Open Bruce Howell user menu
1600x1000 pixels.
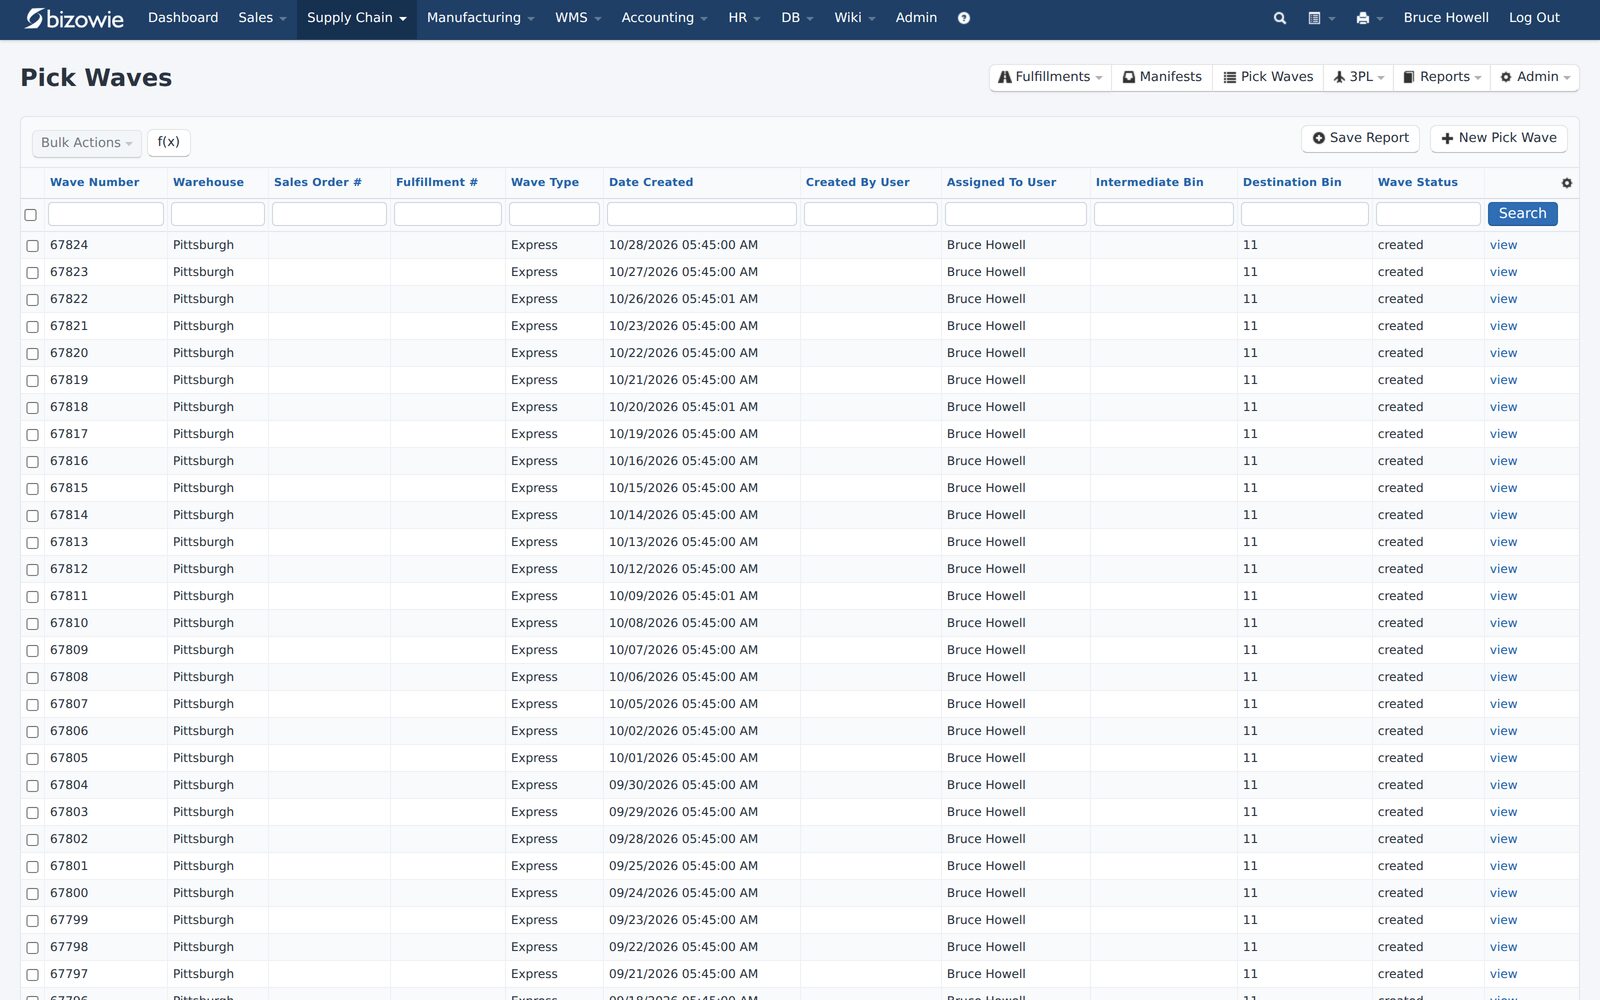point(1445,18)
